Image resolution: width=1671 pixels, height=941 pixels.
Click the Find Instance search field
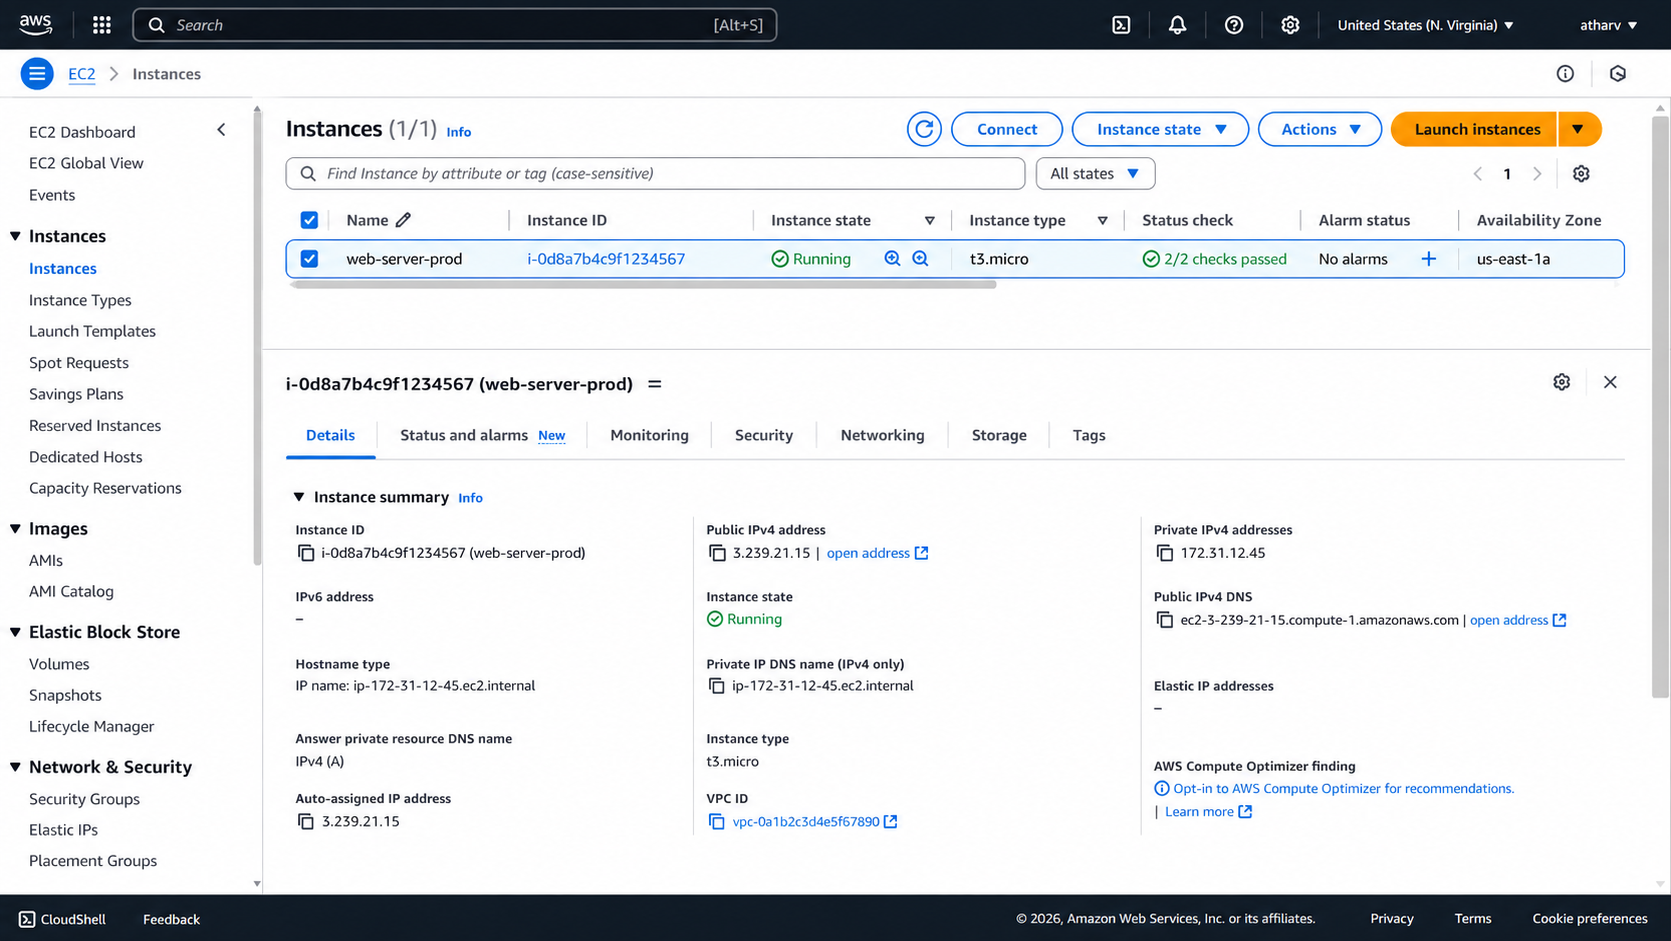pyautogui.click(x=655, y=173)
